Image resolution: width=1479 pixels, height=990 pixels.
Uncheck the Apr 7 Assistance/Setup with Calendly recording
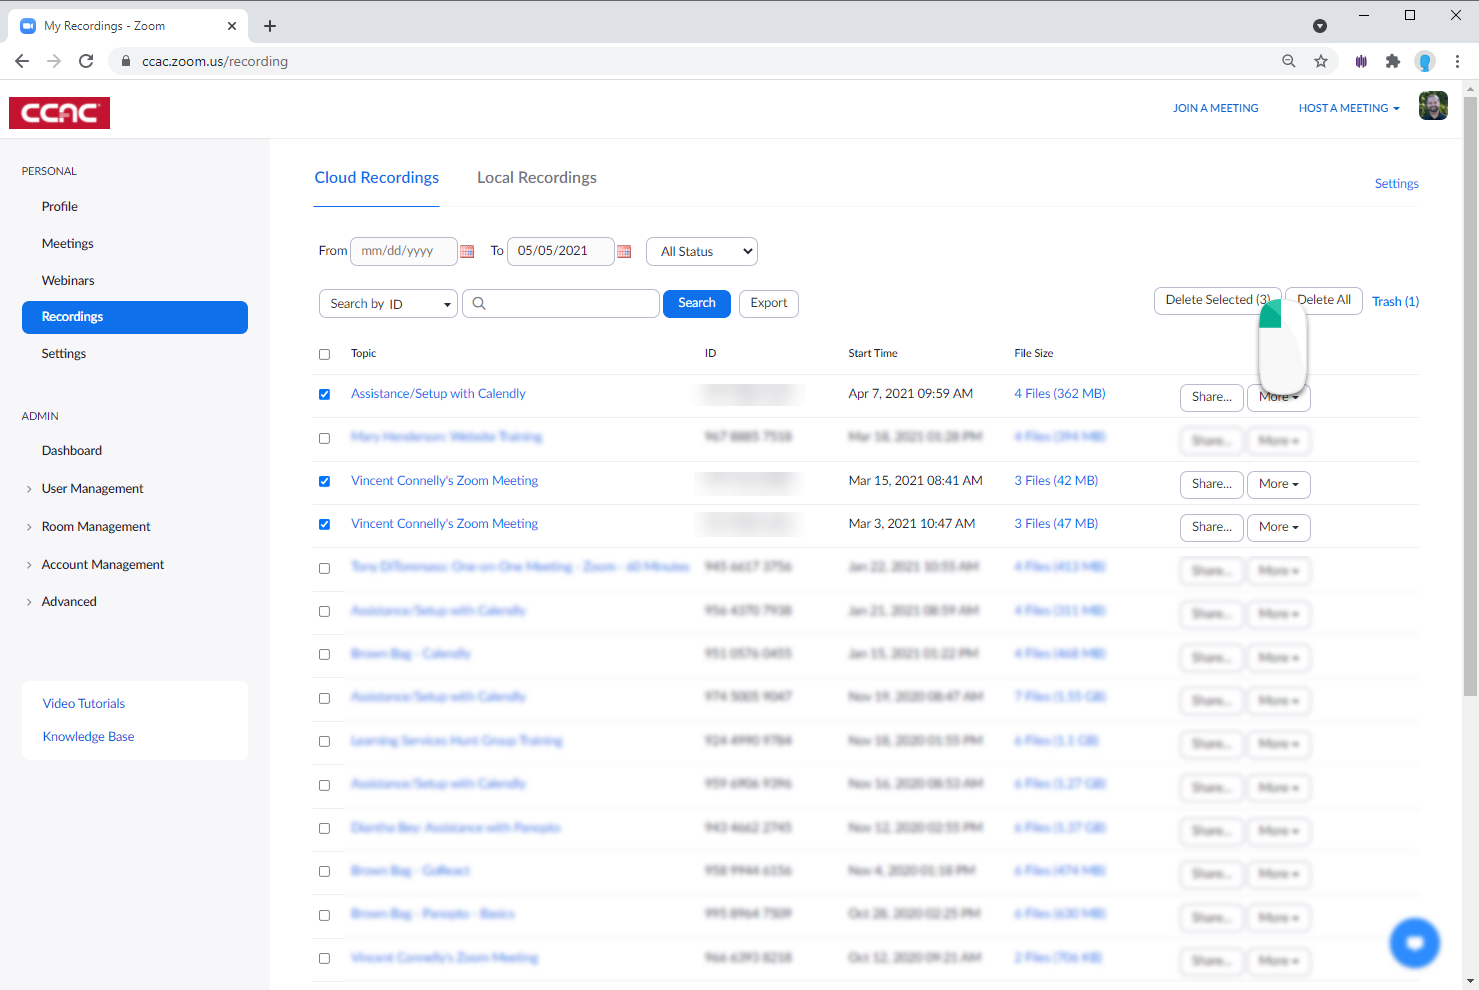(324, 394)
